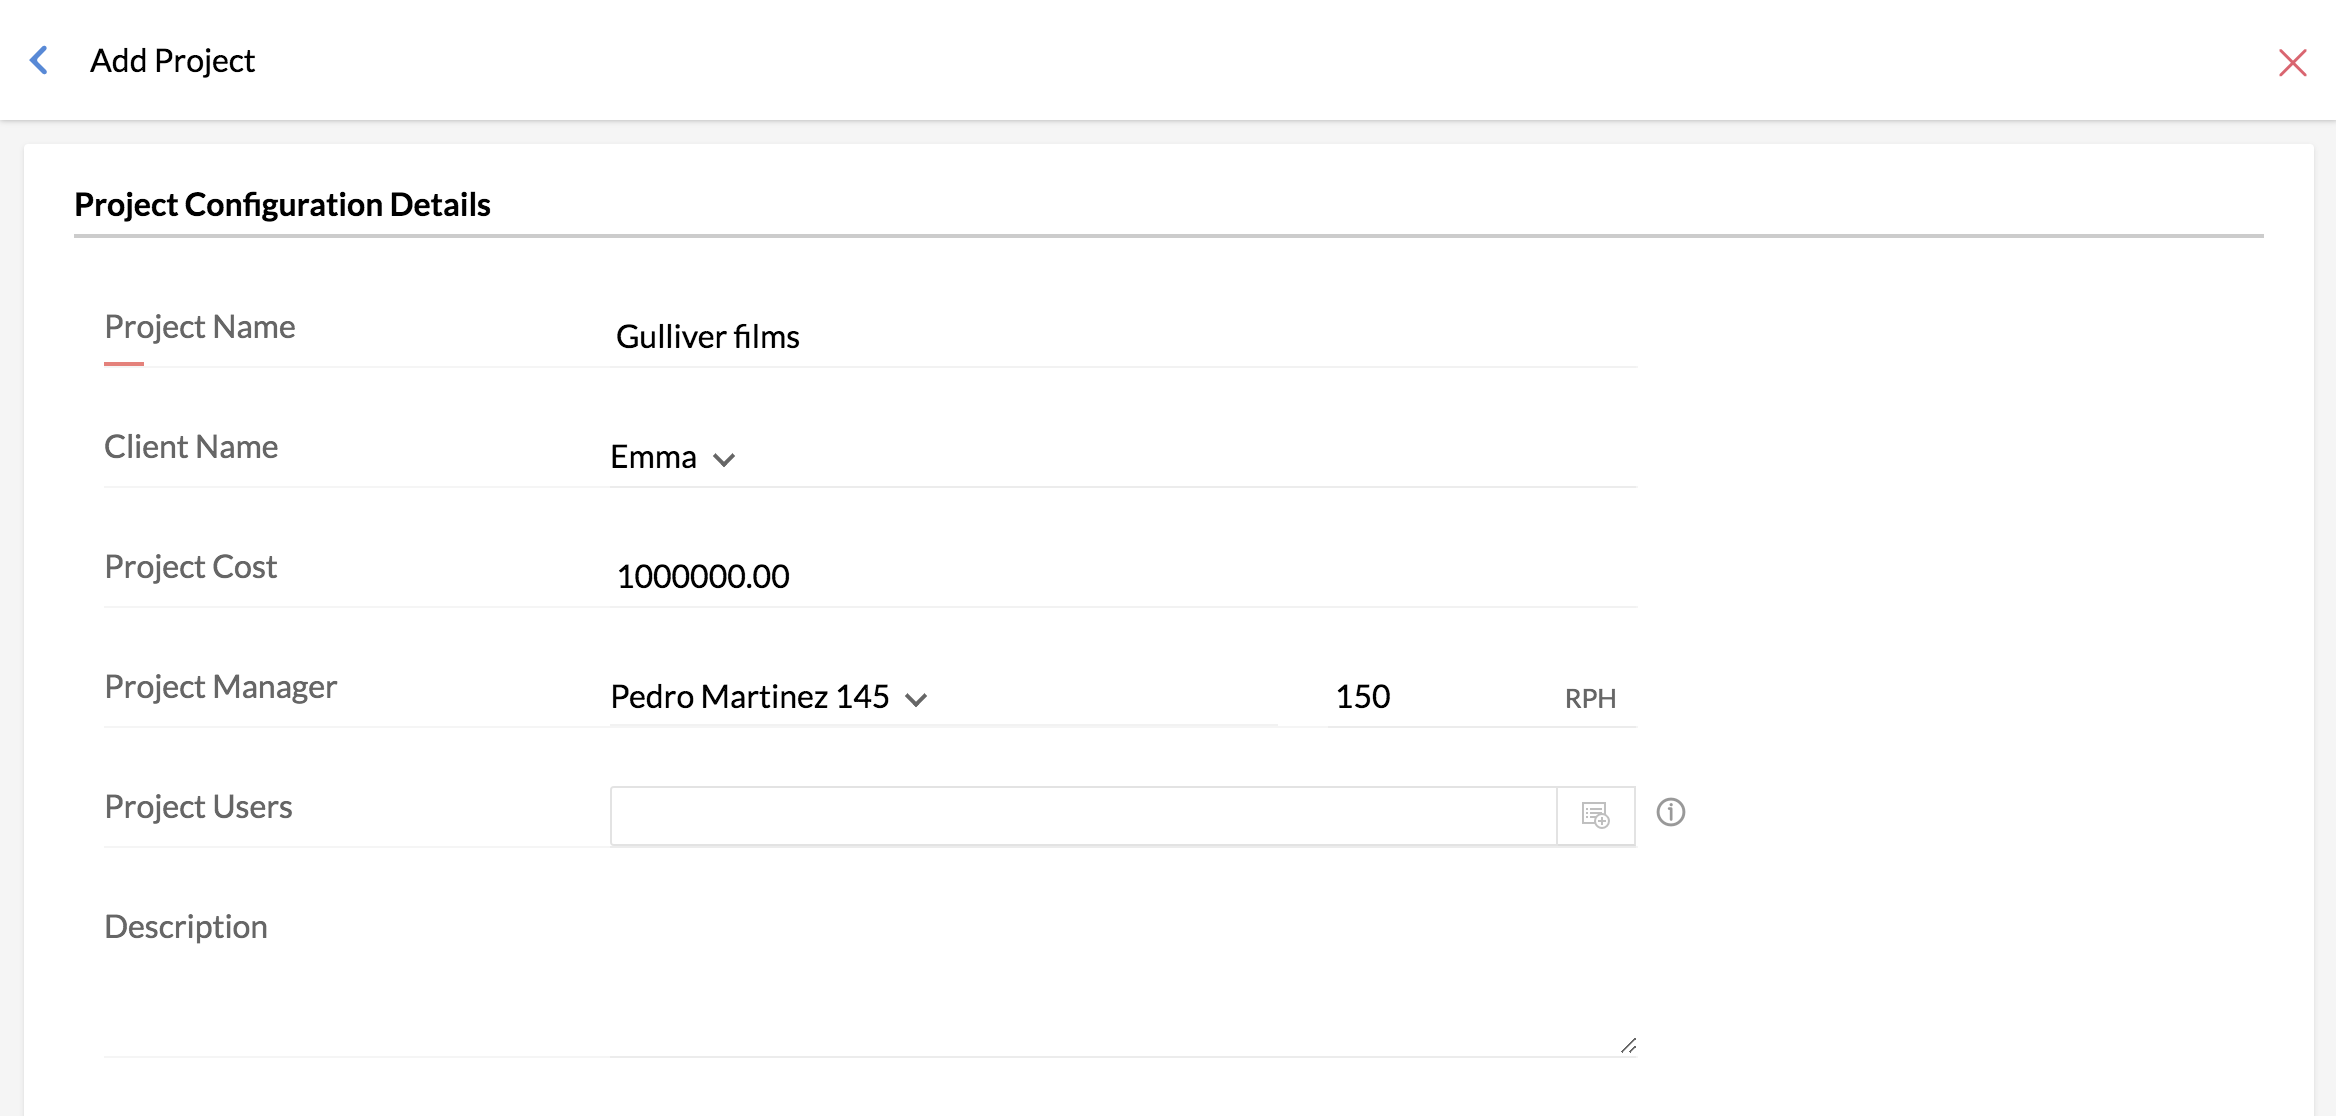Open the Client Name dropdown showing Emma
The image size is (2336, 1116).
pyautogui.click(x=655, y=457)
